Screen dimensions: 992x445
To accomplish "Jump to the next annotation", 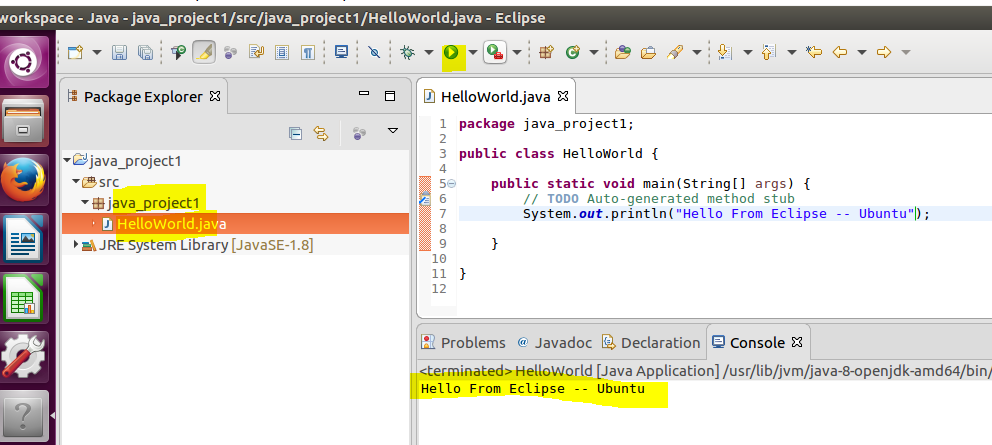I will (x=725, y=53).
